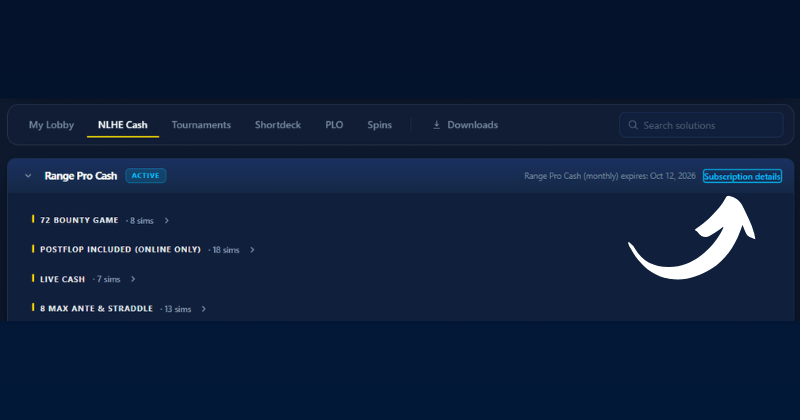800x420 pixels.
Task: Expand the 72 Bounty Game chevron
Action: tap(166, 220)
